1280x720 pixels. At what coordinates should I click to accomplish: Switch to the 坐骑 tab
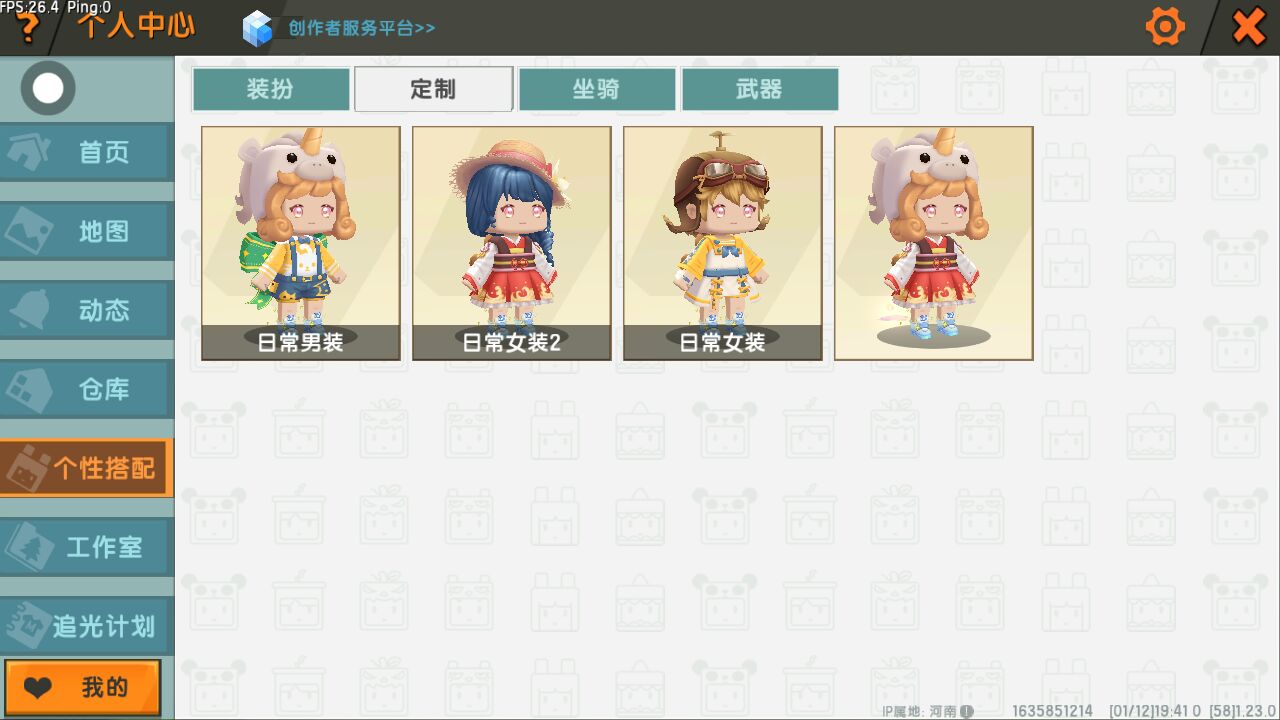(597, 89)
